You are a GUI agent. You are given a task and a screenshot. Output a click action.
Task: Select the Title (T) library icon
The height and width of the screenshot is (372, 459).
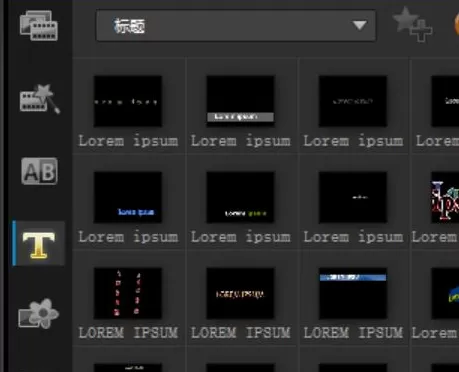coord(39,244)
